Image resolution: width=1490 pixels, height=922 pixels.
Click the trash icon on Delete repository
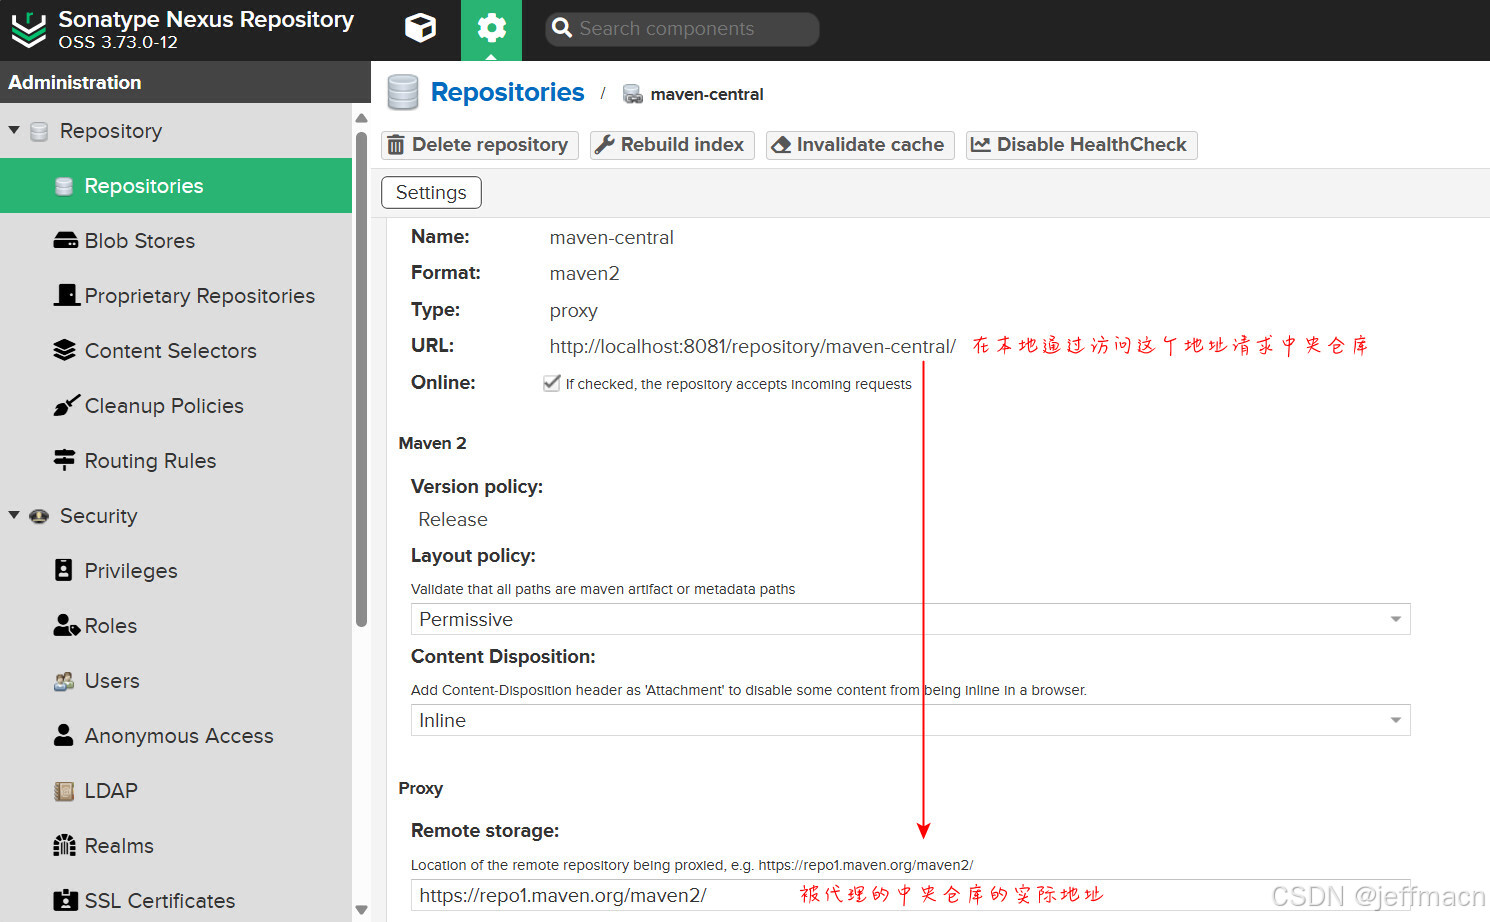tap(396, 145)
